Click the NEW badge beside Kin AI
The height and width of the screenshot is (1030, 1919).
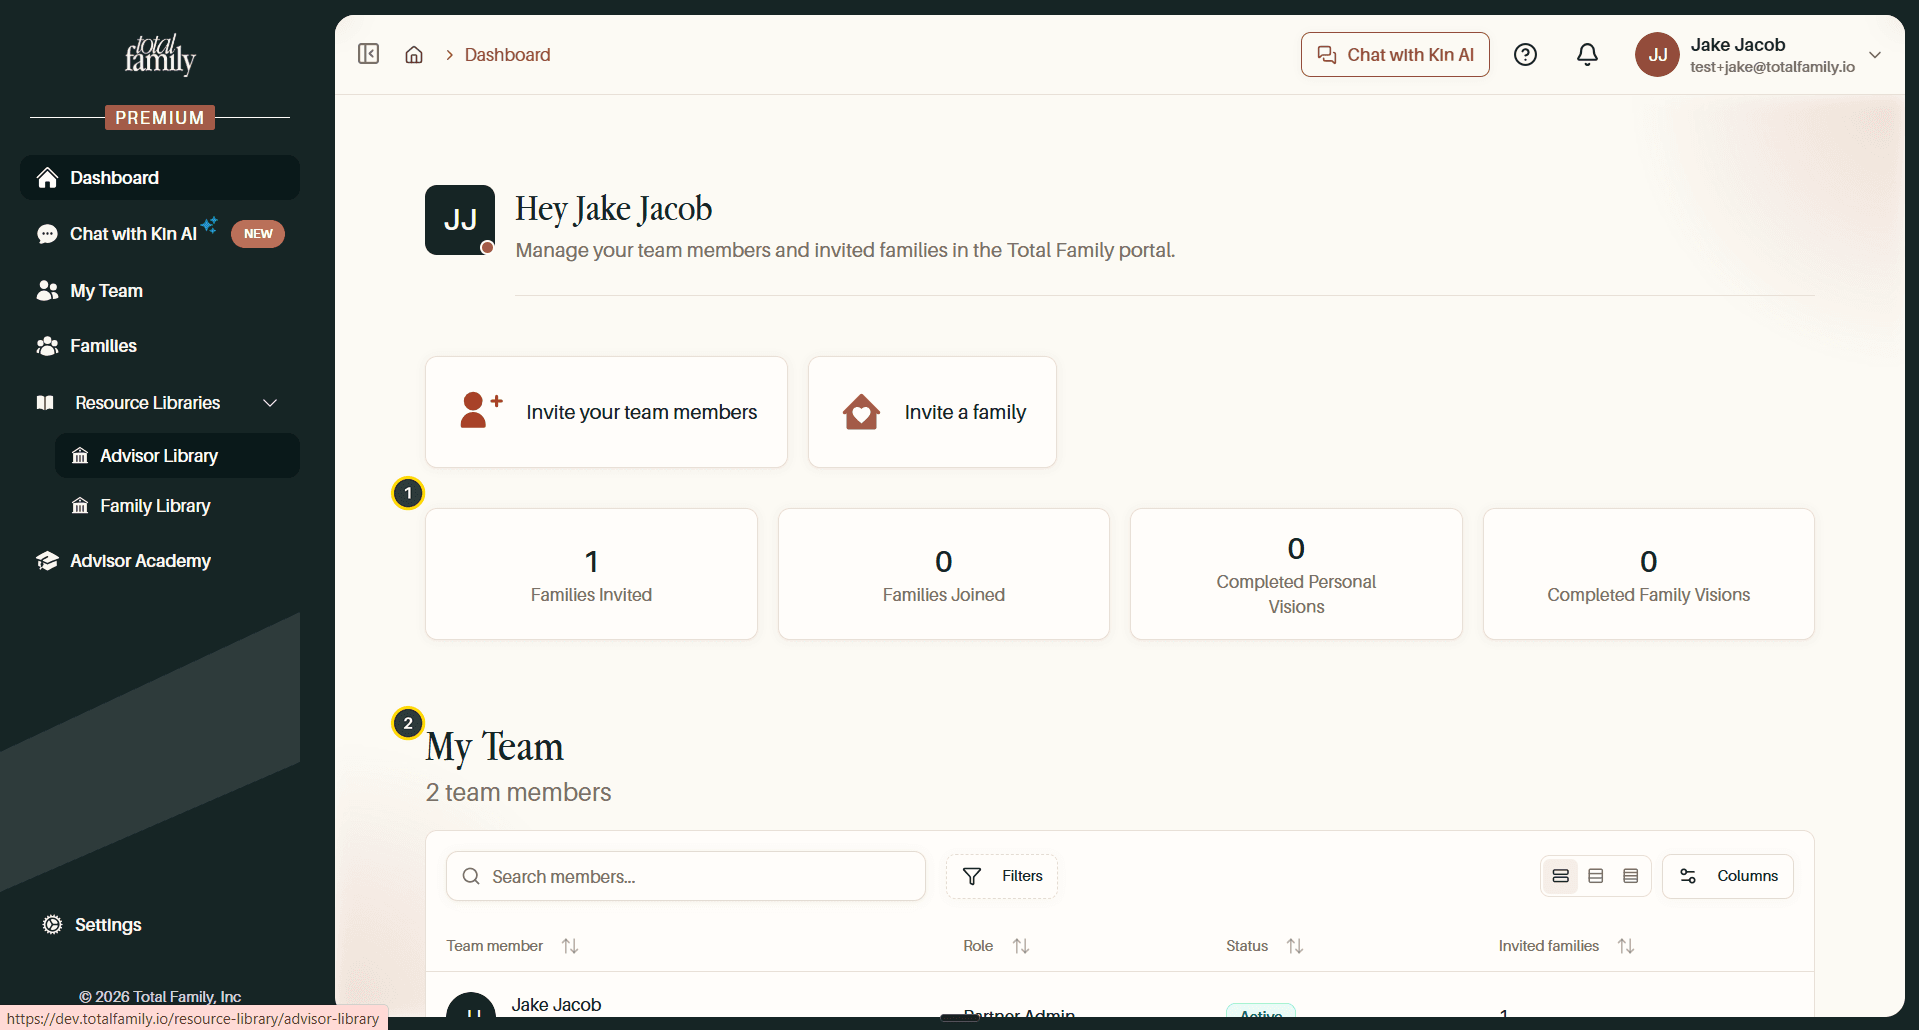point(258,234)
